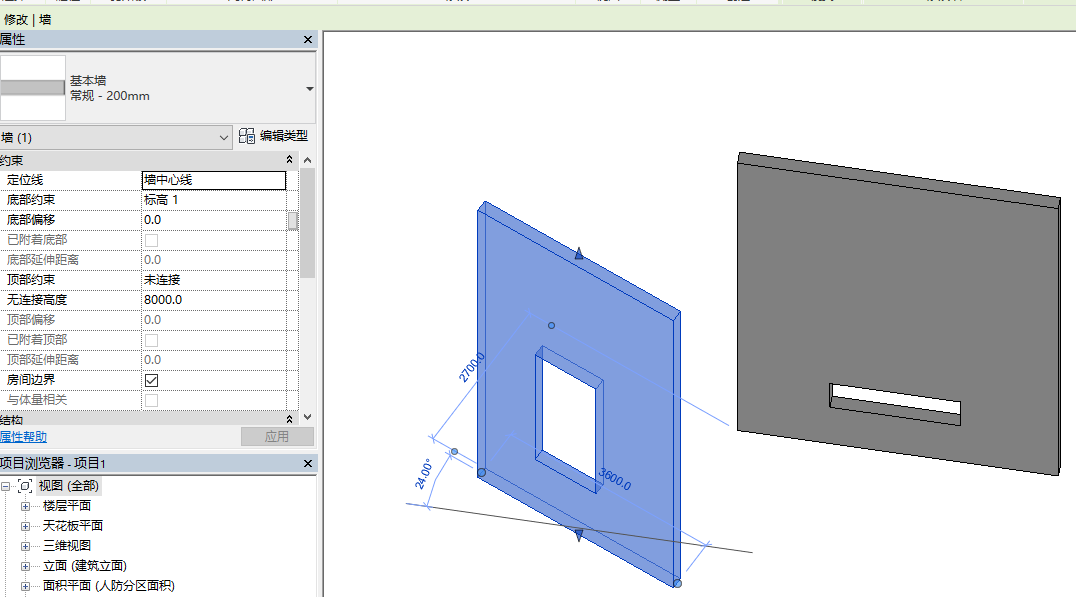Click the wall bottom shape handle arrow

579,535
